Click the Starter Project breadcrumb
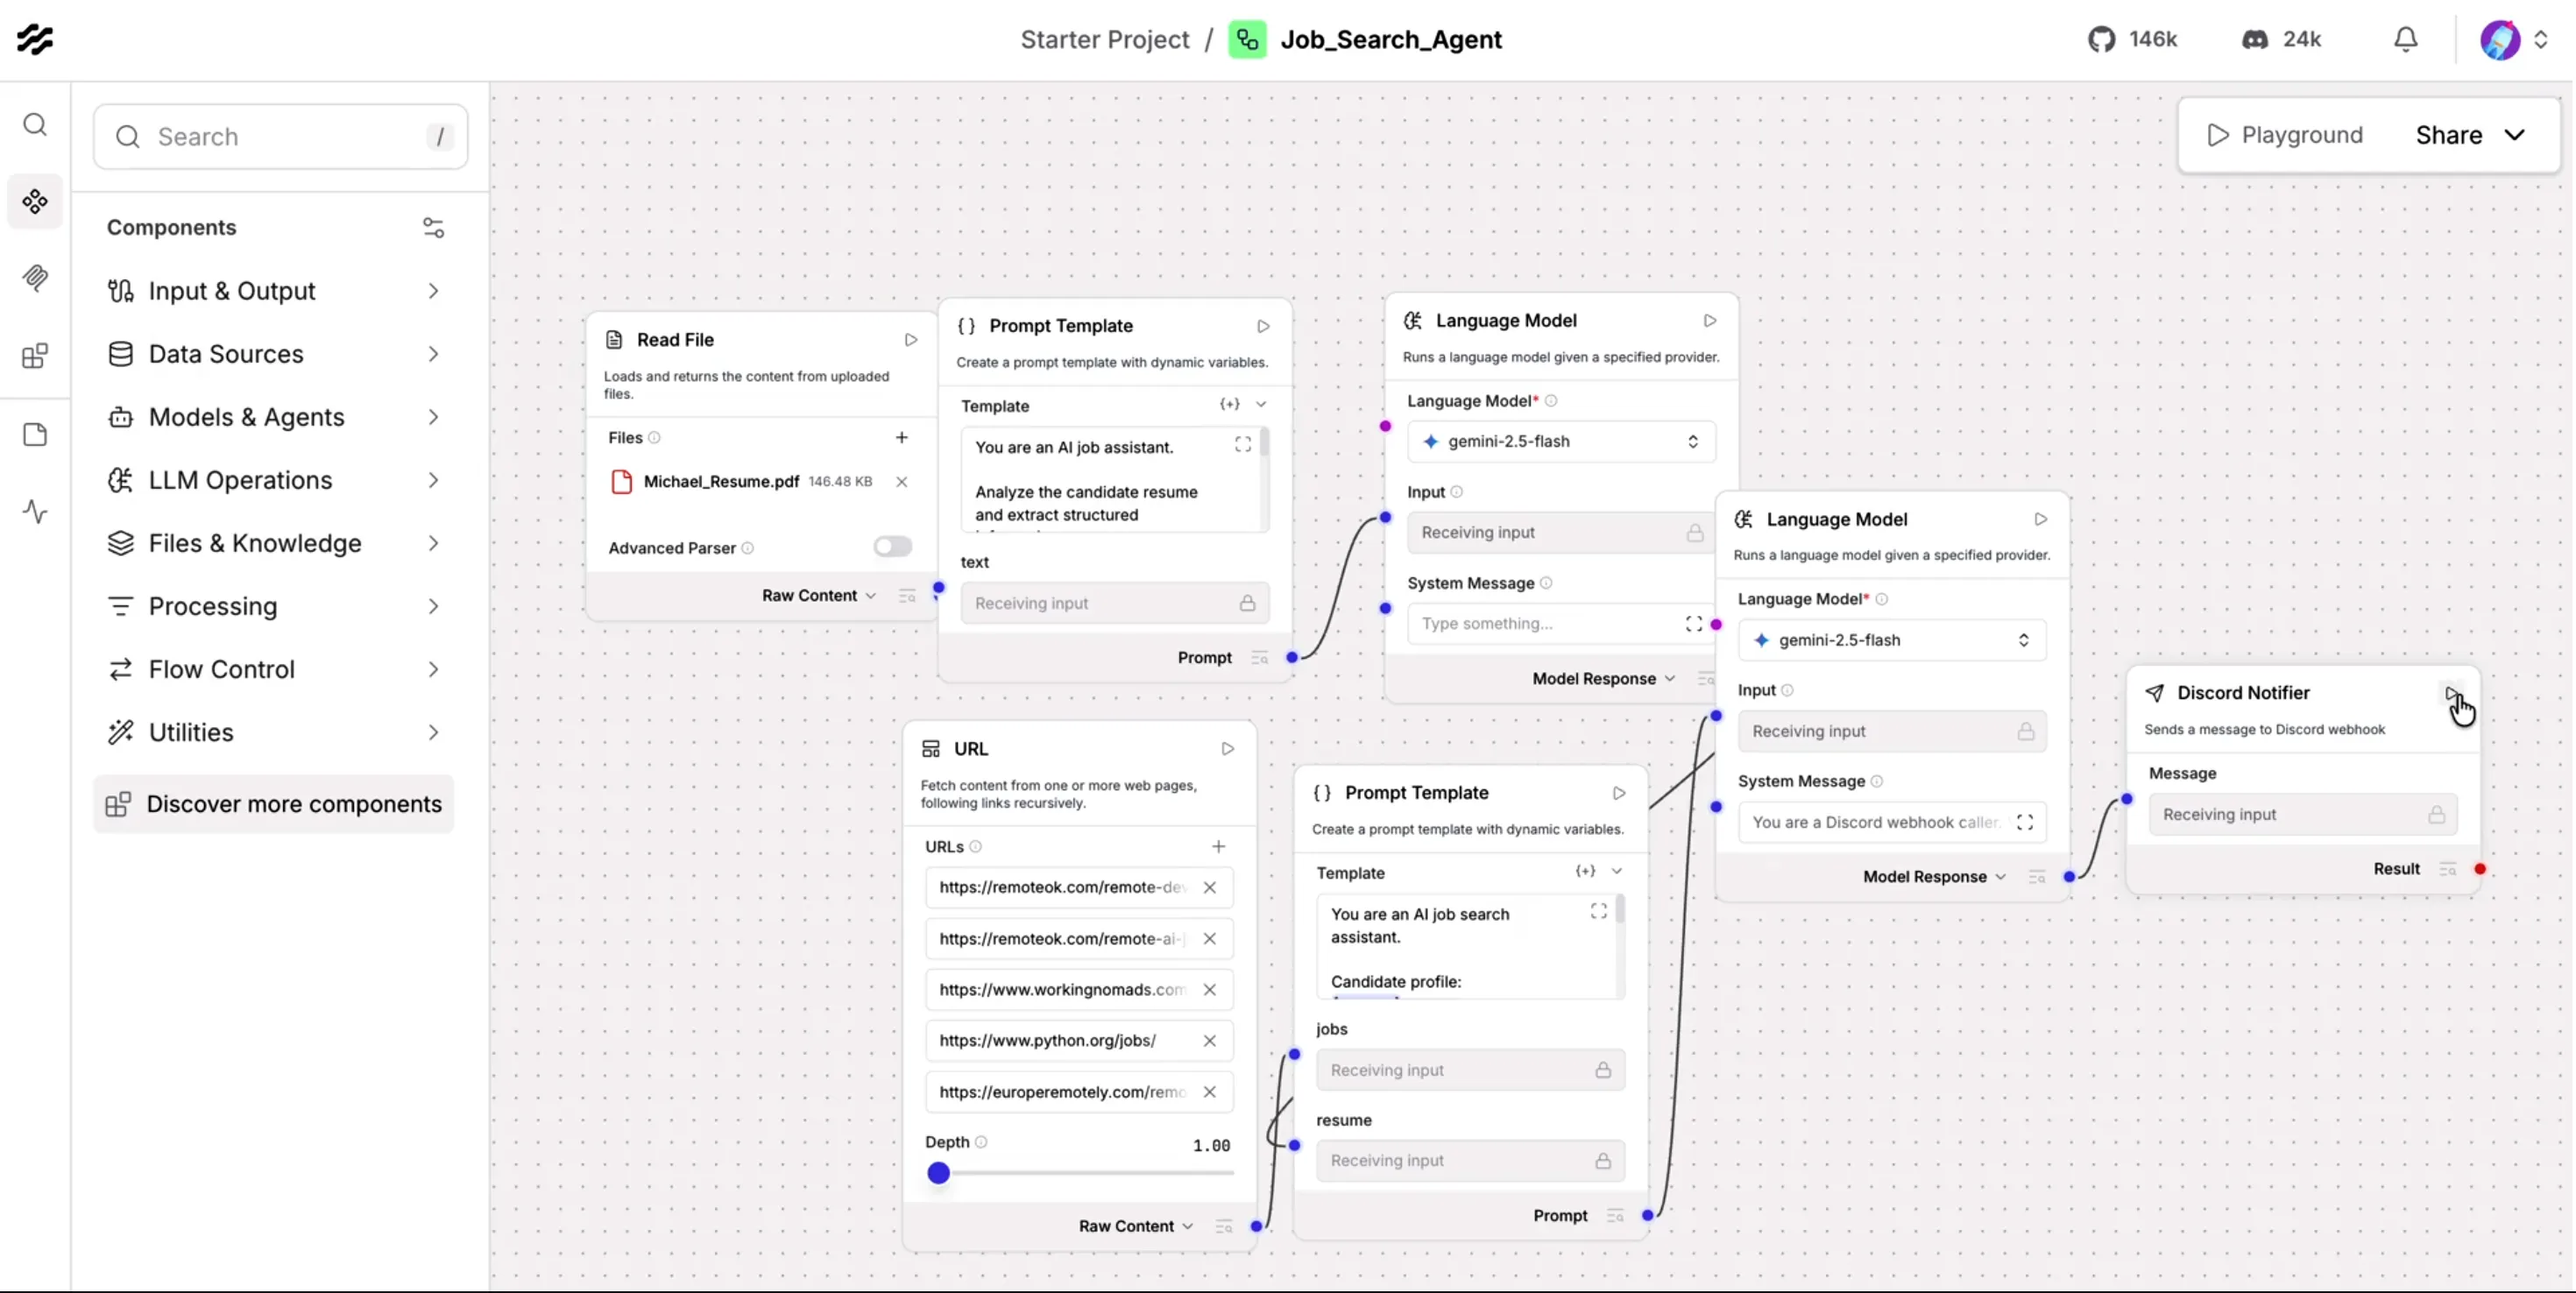 [1103, 39]
